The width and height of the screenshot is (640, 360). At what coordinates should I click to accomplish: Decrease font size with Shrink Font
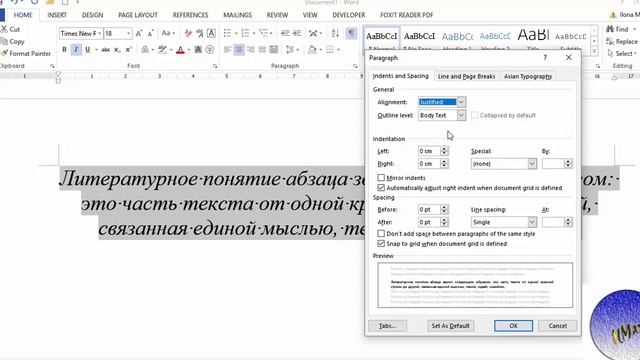click(x=150, y=33)
